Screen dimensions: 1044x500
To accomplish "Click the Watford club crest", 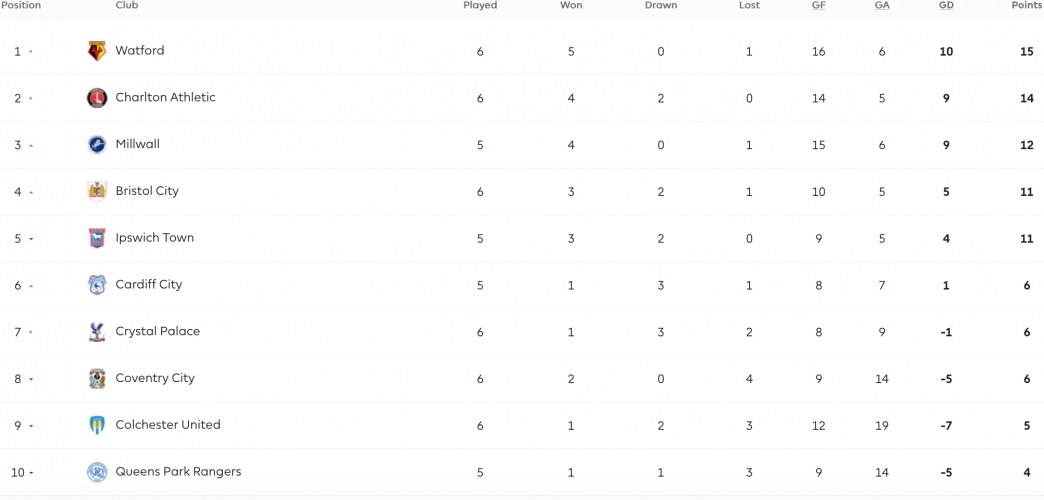I will pos(97,51).
